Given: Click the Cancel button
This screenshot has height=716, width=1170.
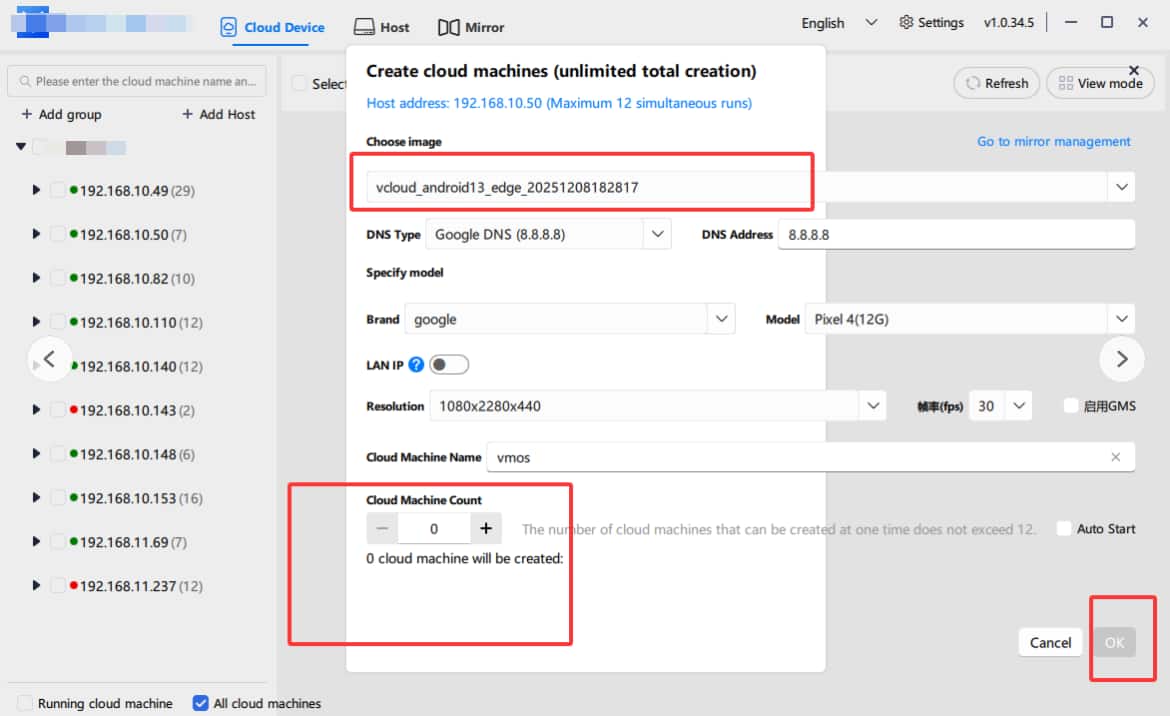Looking at the screenshot, I should tap(1050, 643).
